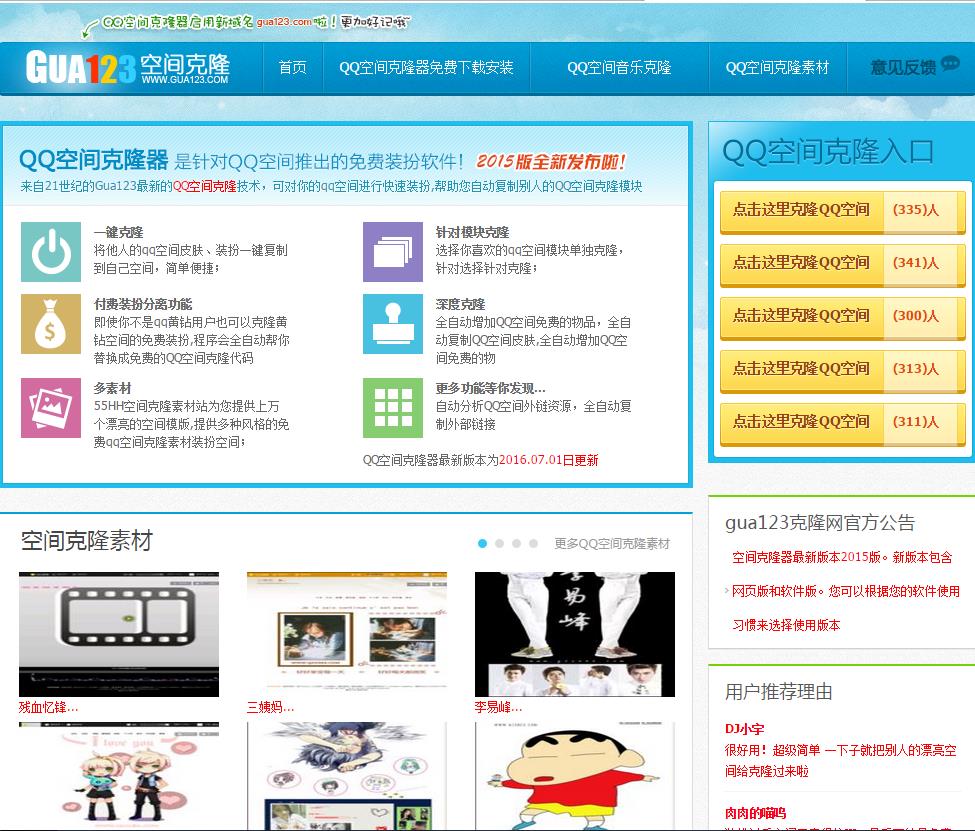Click the gold money bag icon for 付费装扮分离功能

(x=51, y=324)
